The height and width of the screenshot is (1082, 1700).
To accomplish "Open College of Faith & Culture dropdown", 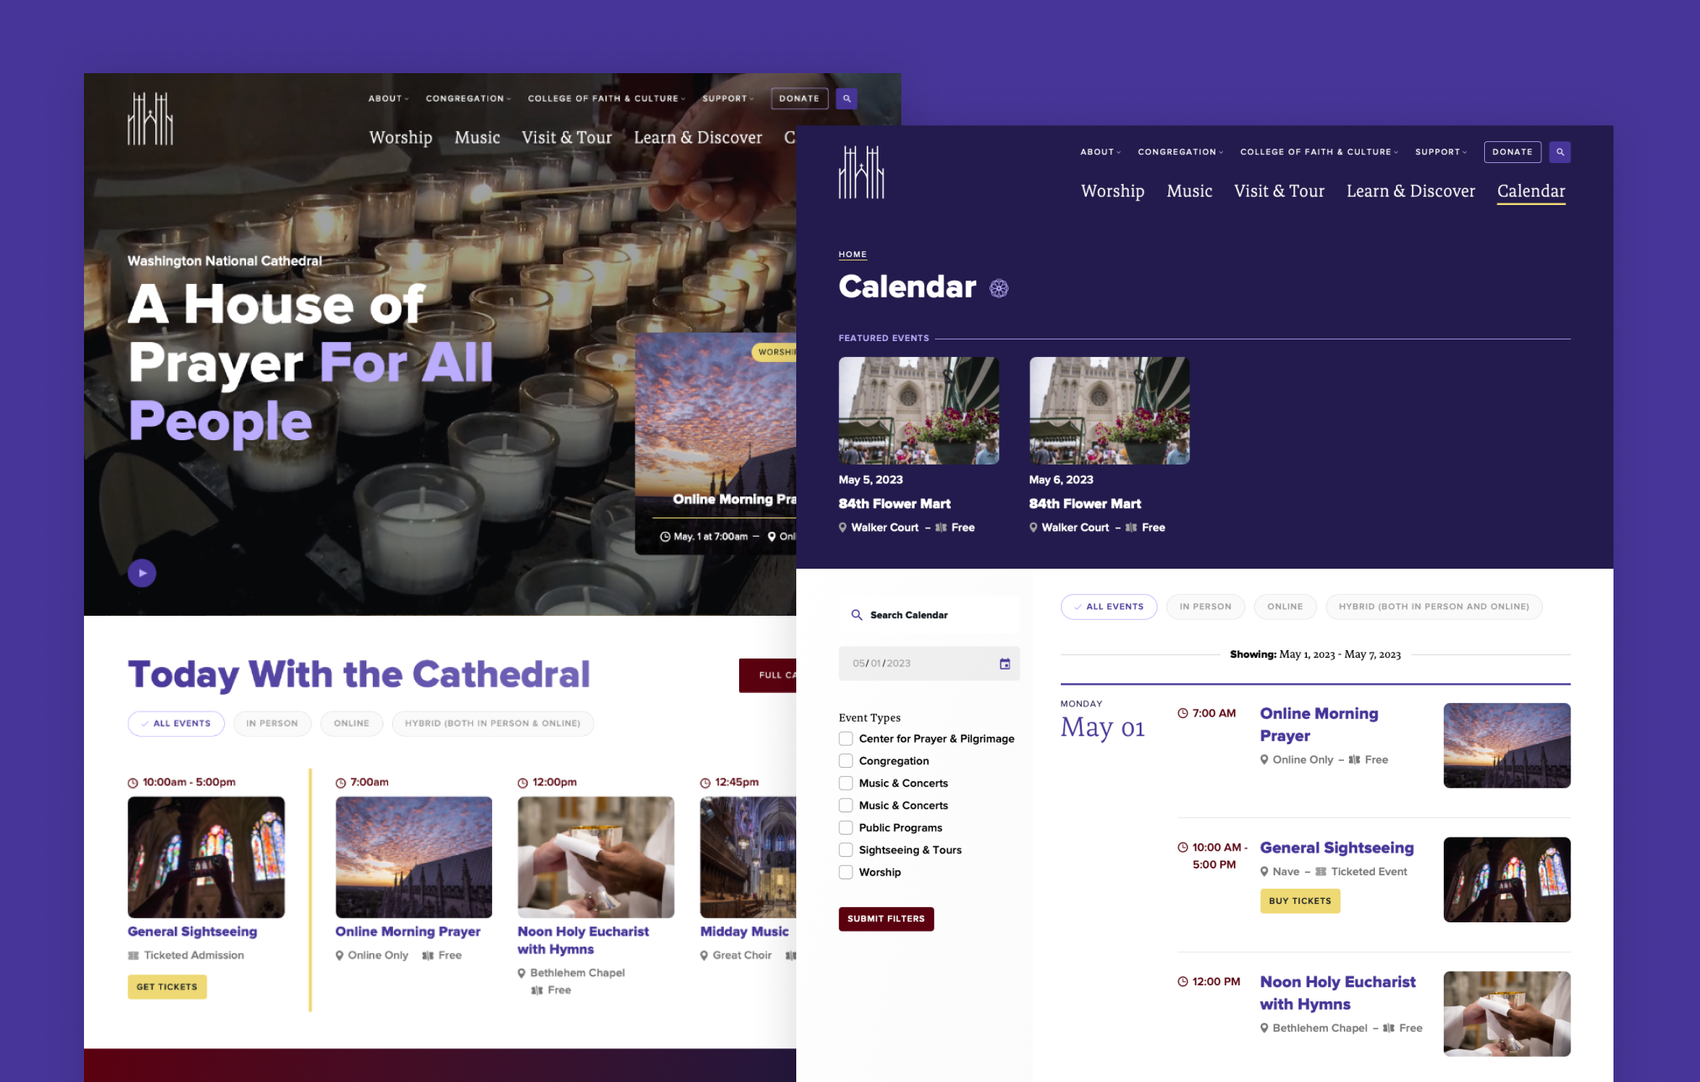I will click(x=1317, y=152).
